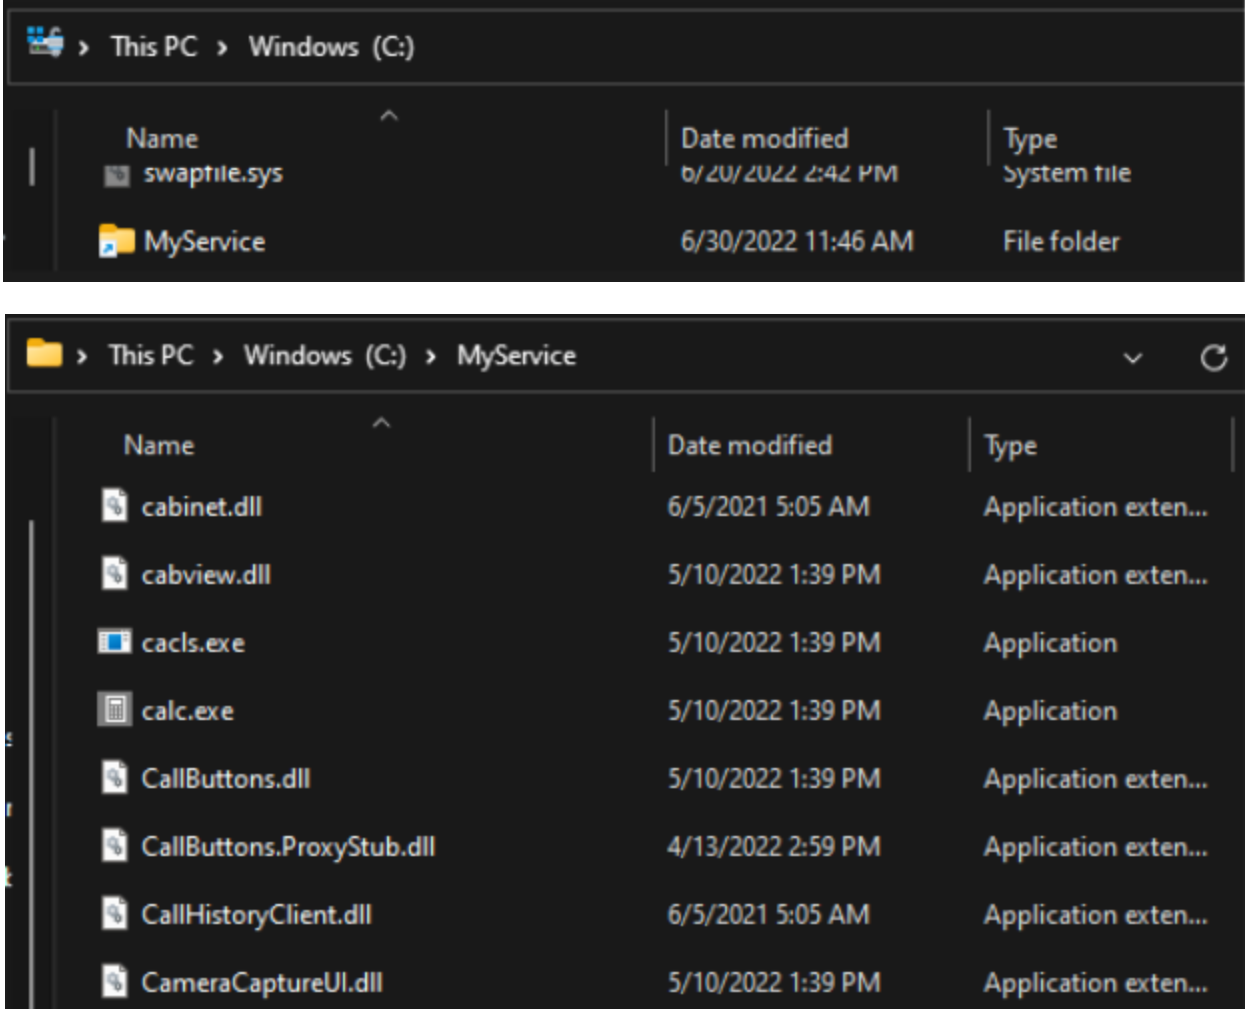Screen dimensions: 1245x1009
Task: Expand chevron after This PC in MyService window
Action: (x=218, y=357)
